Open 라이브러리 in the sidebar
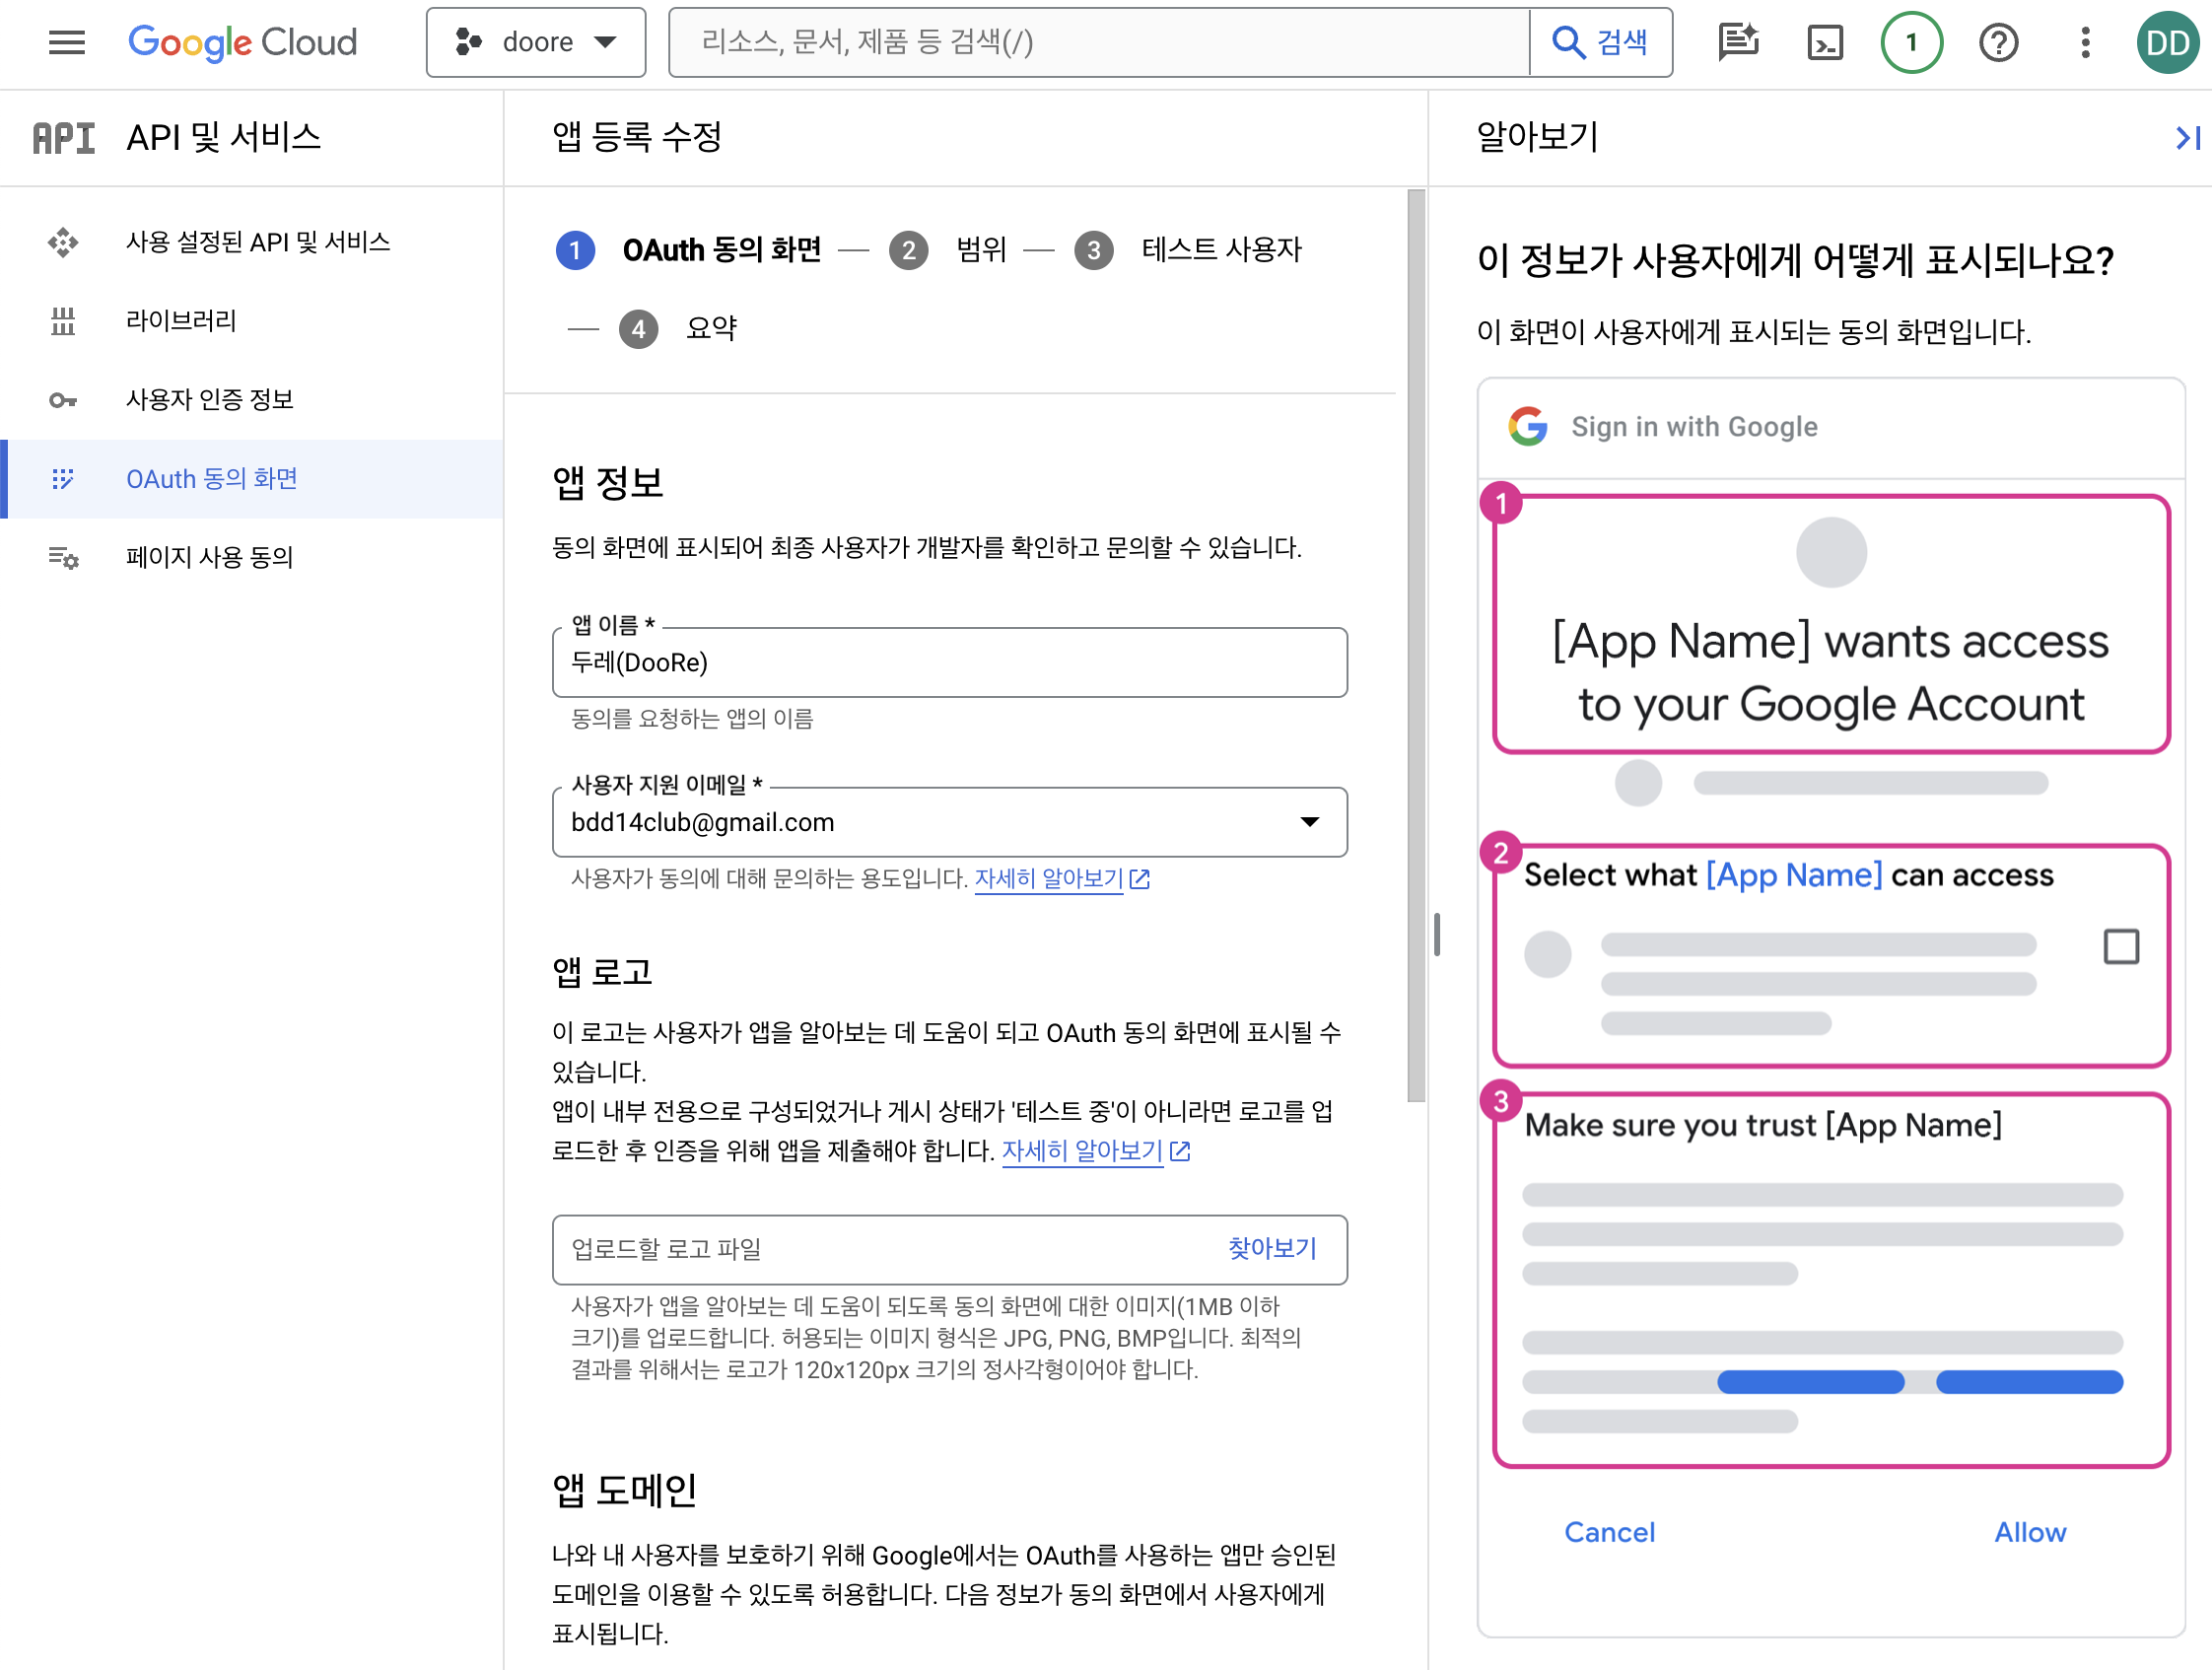Screen dimensions: 2212x1670 [181, 321]
